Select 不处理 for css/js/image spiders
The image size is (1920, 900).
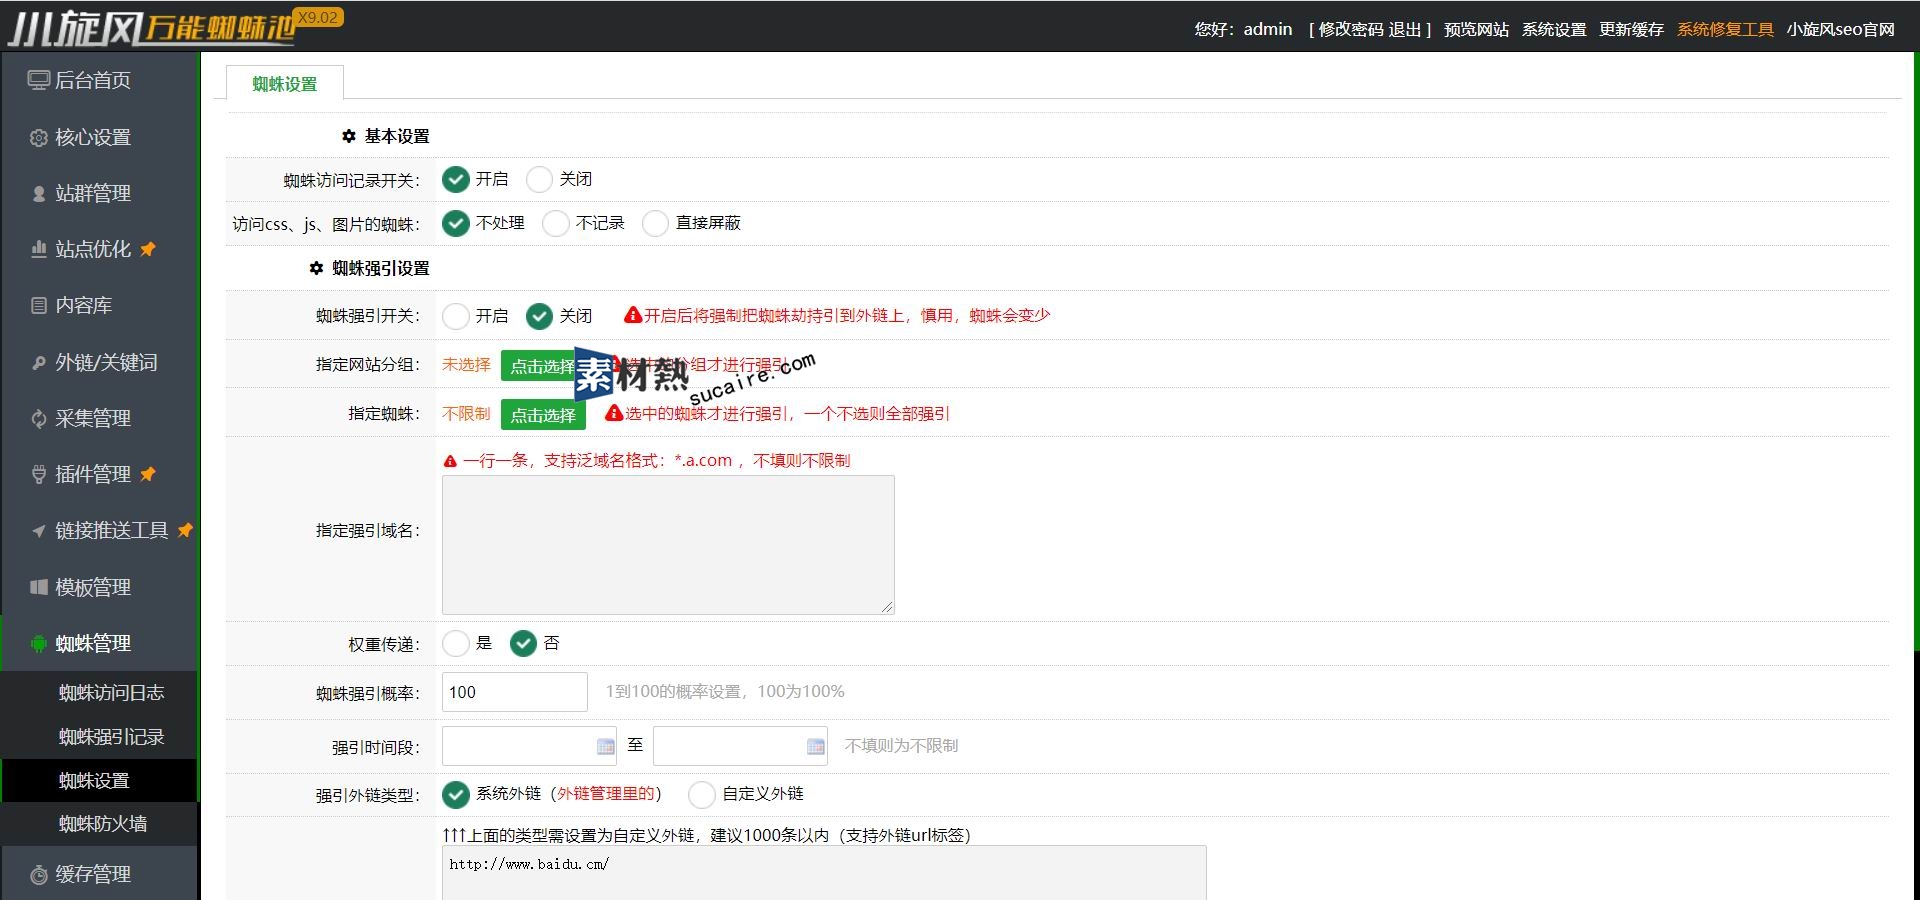pyautogui.click(x=455, y=223)
